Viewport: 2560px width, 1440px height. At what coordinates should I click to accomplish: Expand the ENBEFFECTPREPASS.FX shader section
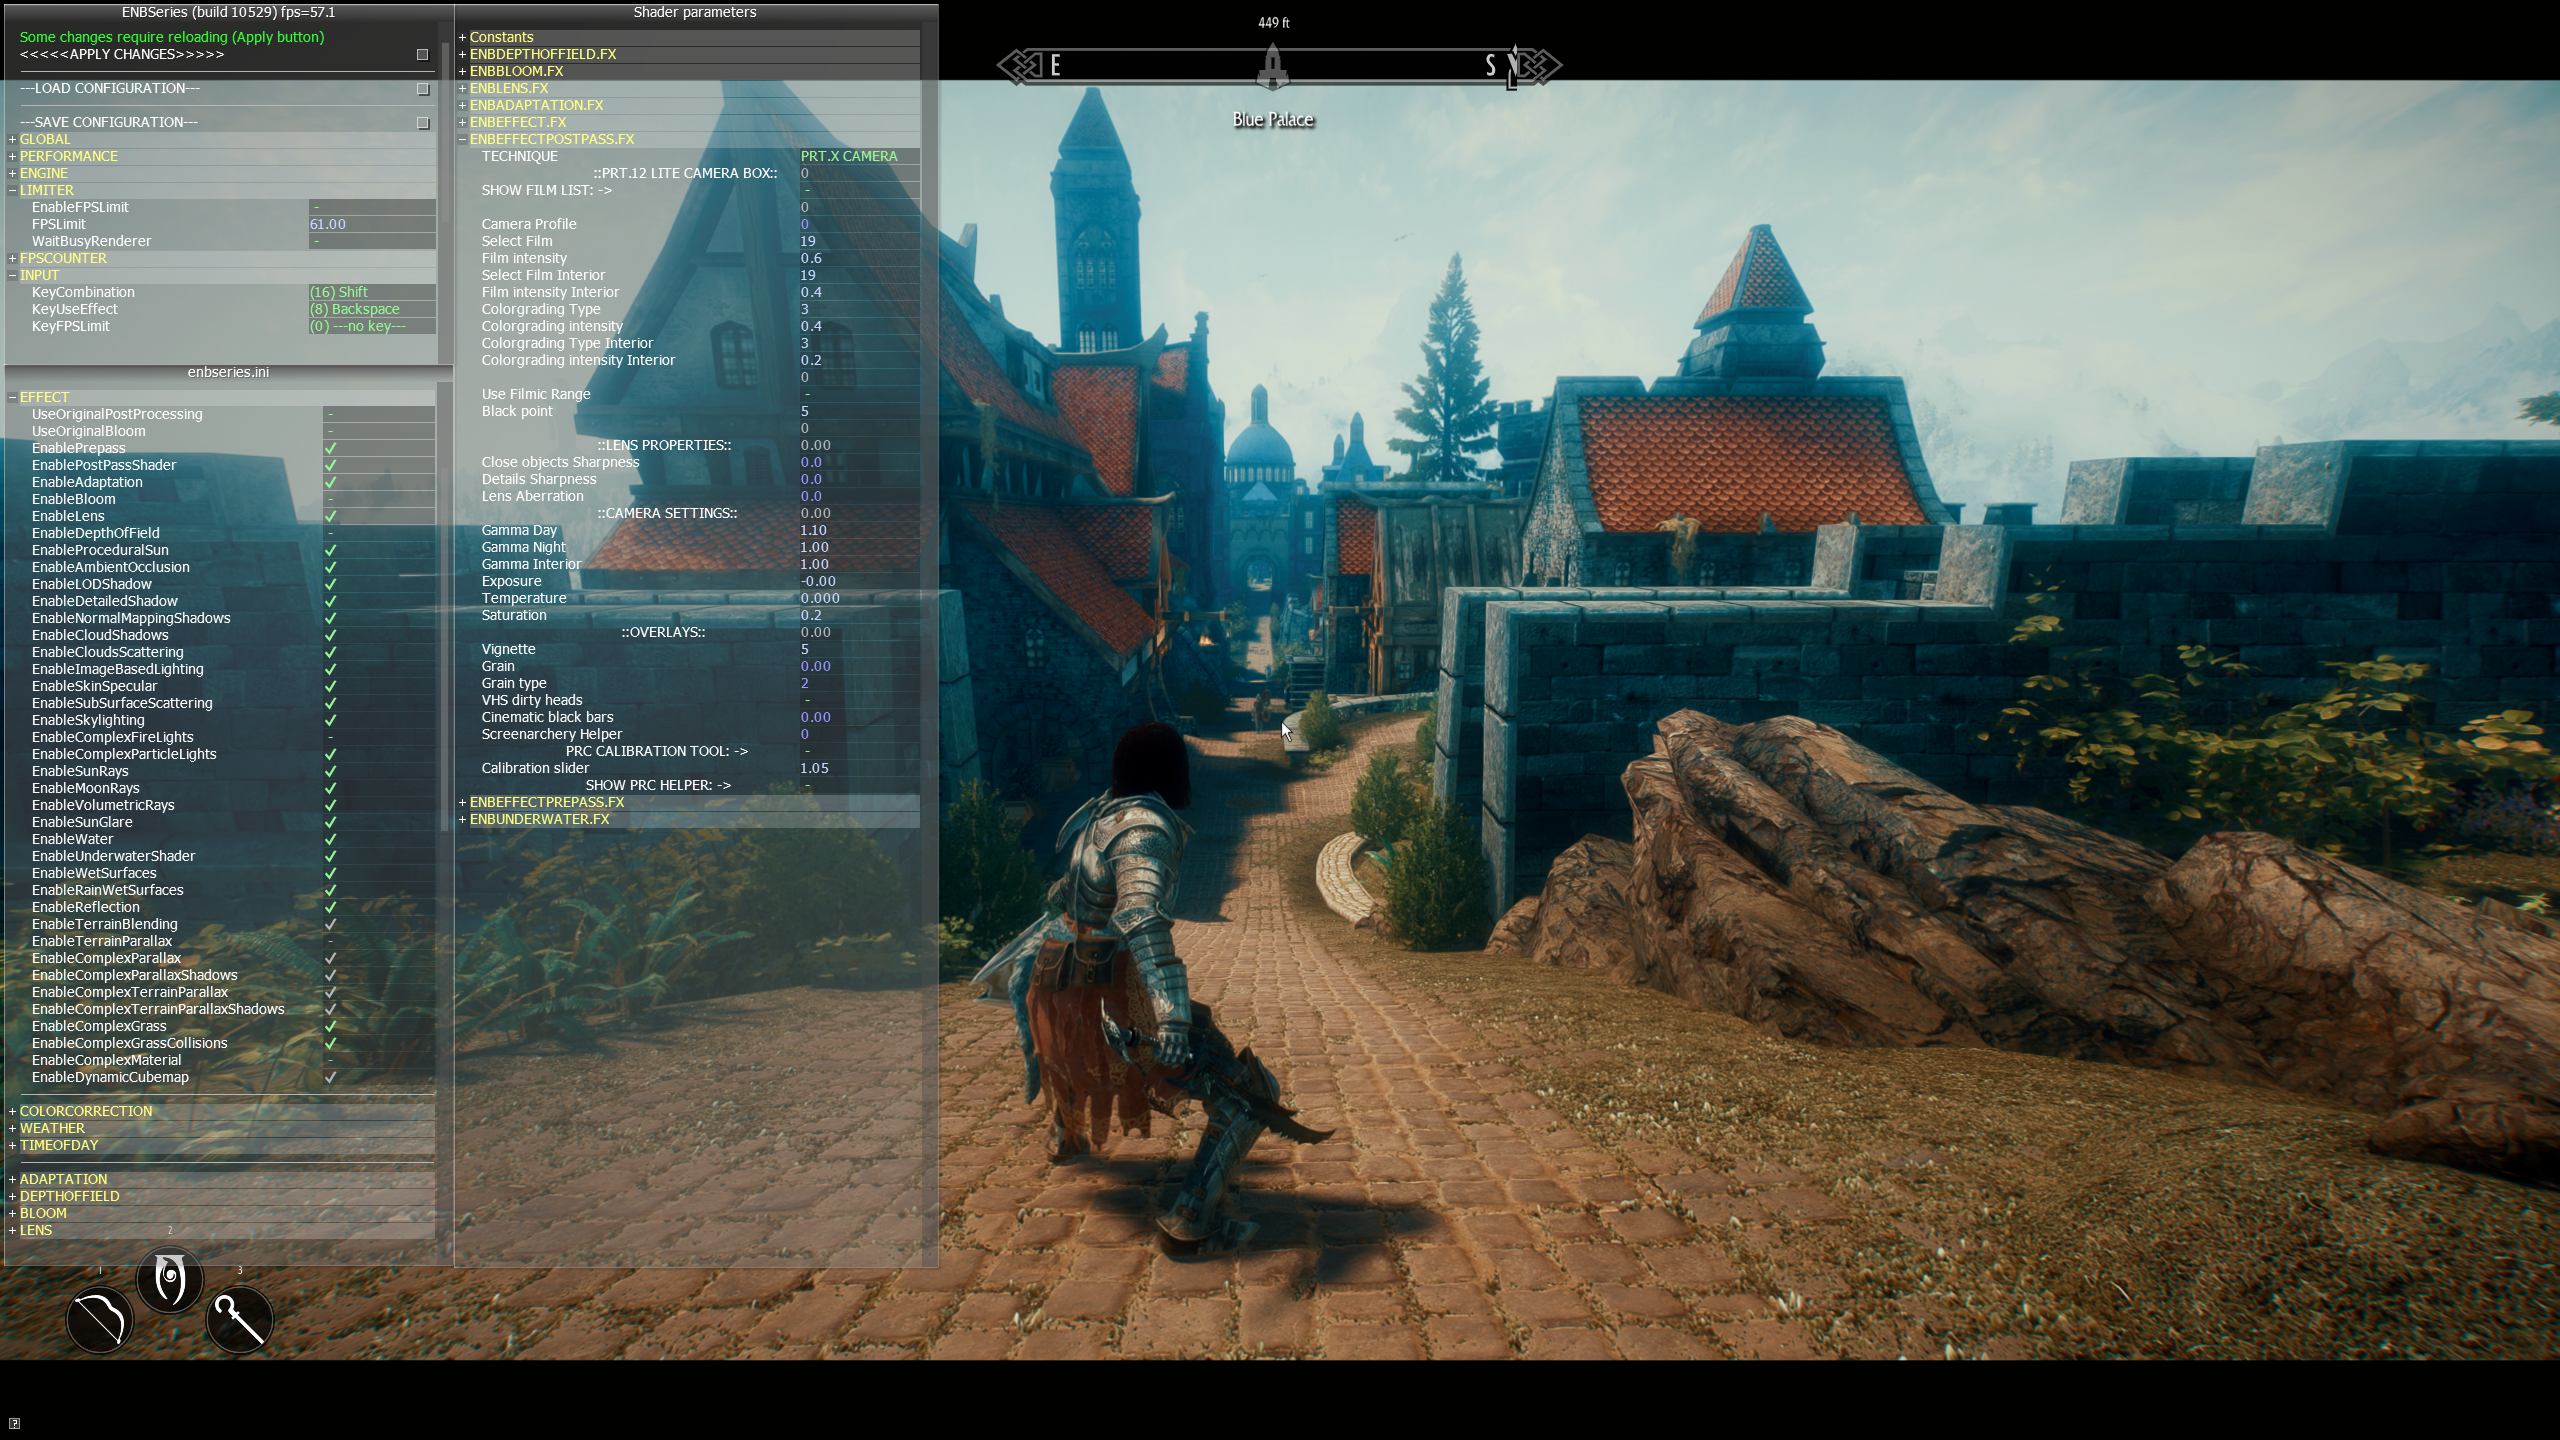(x=463, y=802)
